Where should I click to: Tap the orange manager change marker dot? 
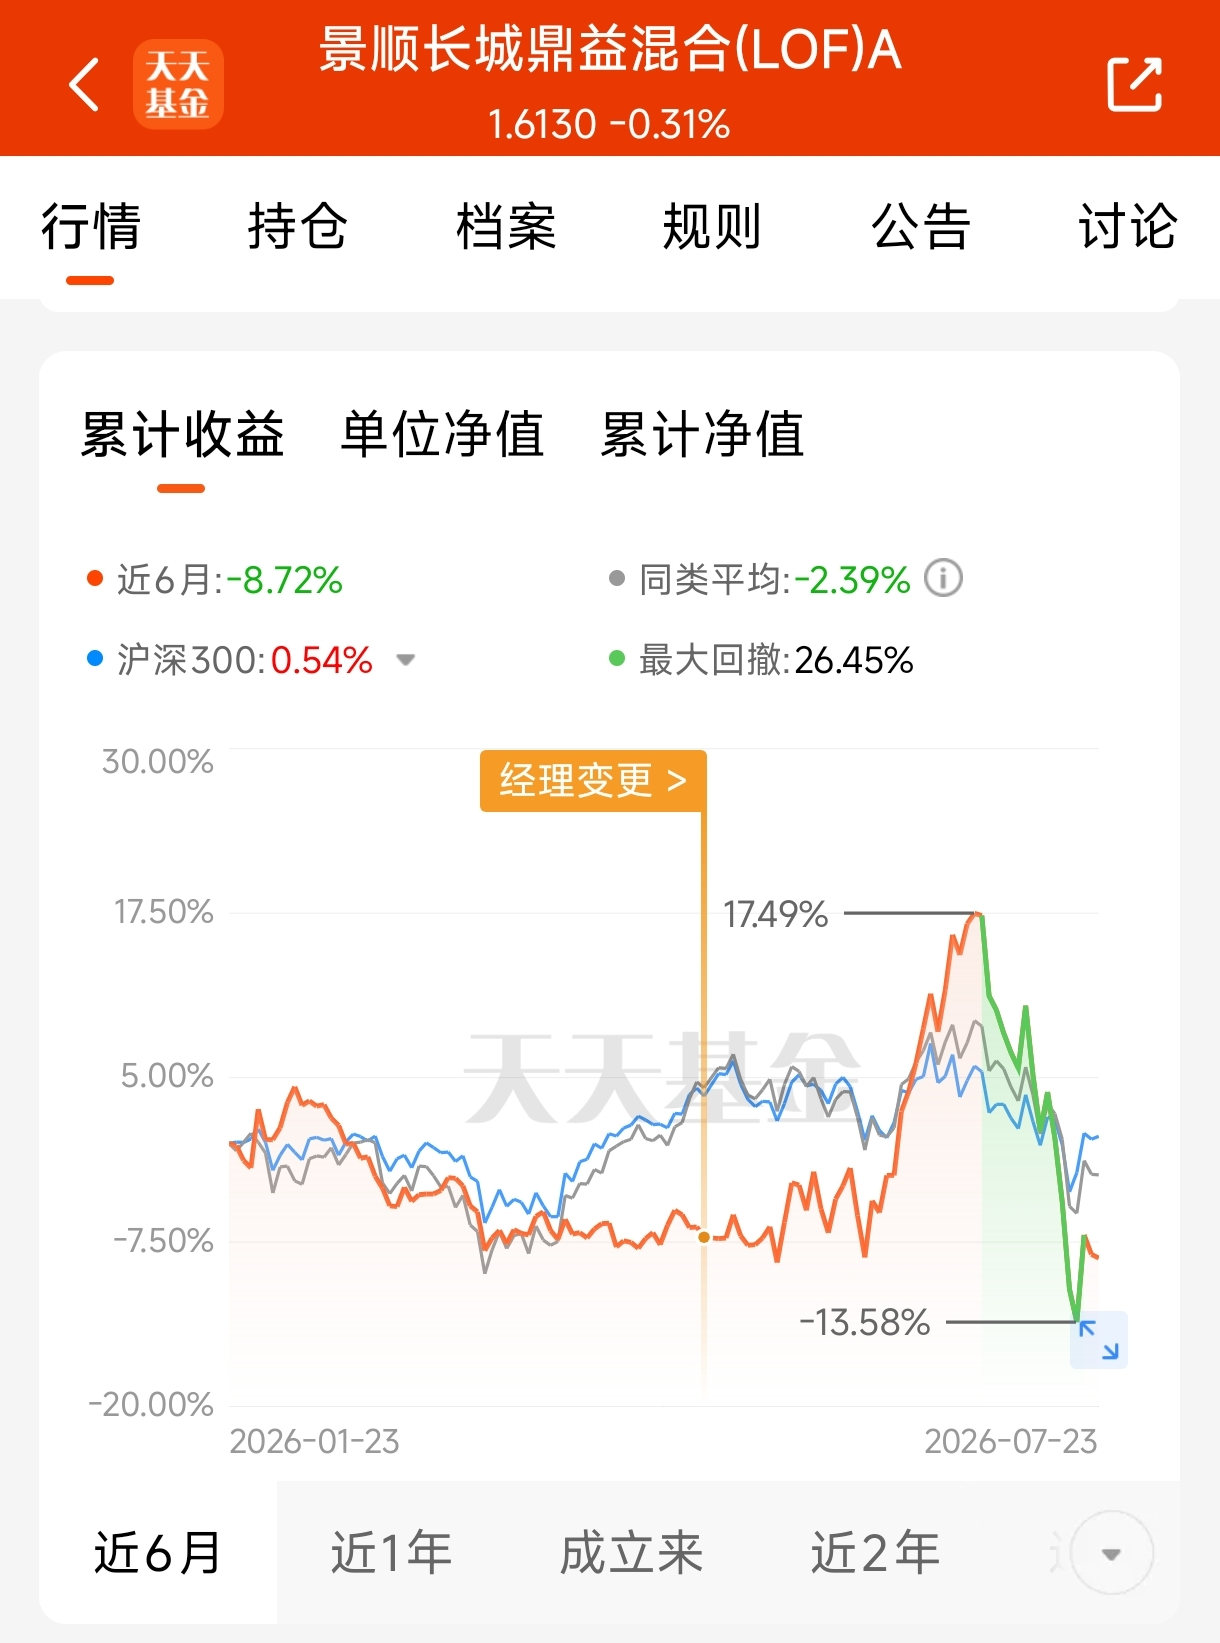[704, 1237]
